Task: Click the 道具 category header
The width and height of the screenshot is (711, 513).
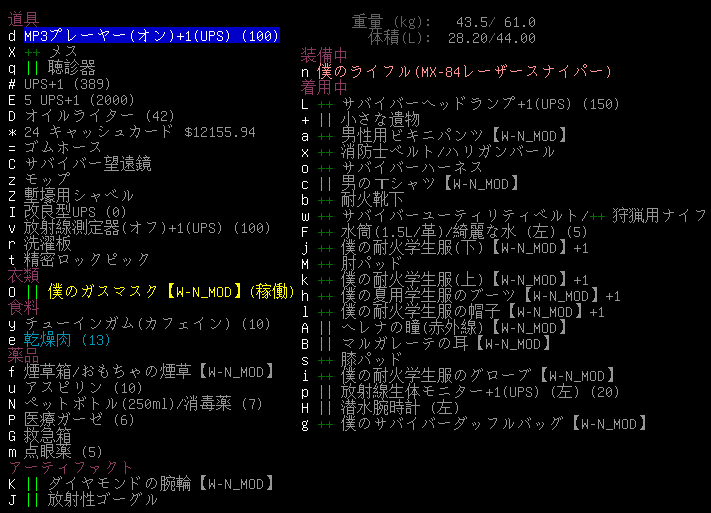Action: point(24,20)
